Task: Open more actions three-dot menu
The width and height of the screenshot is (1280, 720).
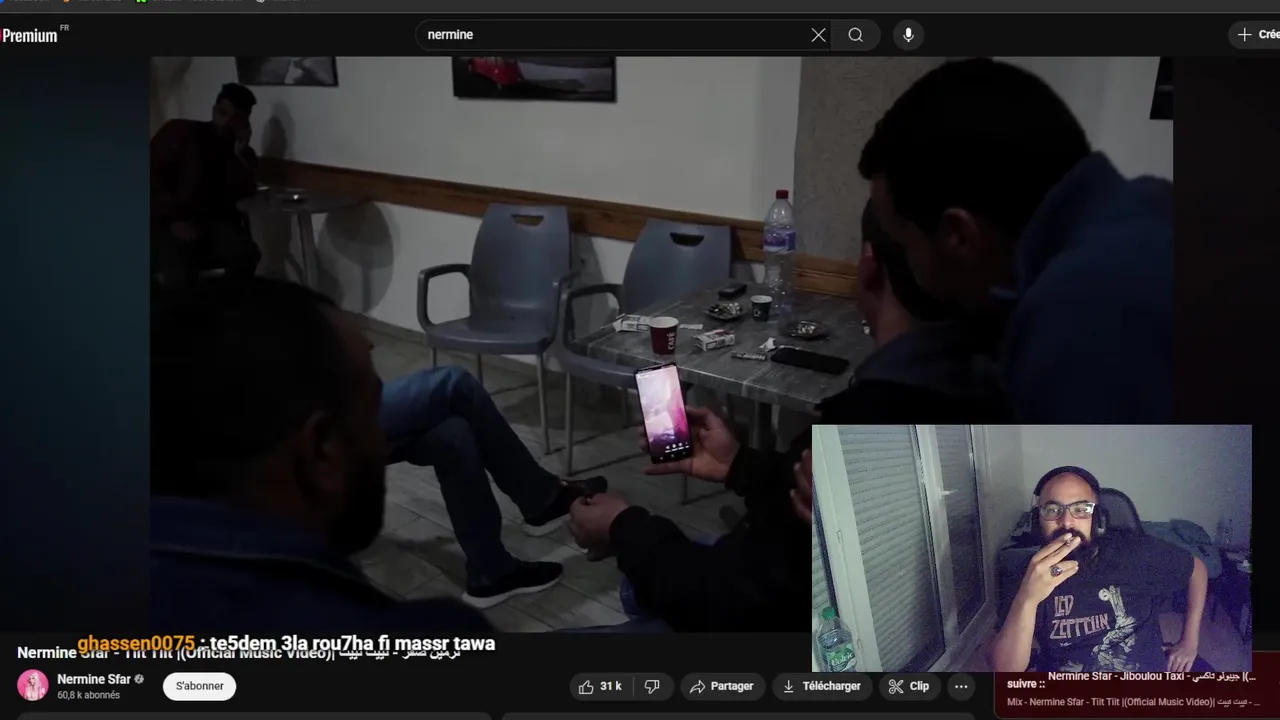Action: pos(961,686)
